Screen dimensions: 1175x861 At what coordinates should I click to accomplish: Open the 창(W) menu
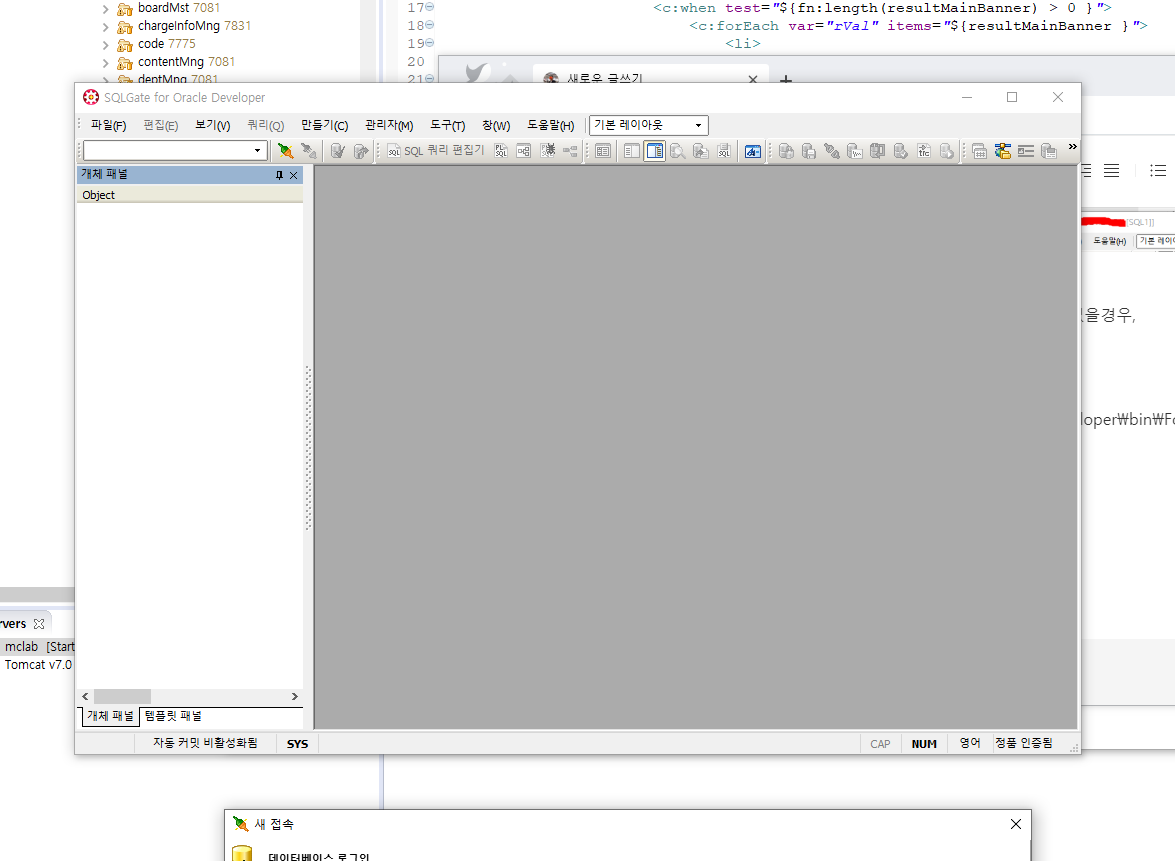496,125
